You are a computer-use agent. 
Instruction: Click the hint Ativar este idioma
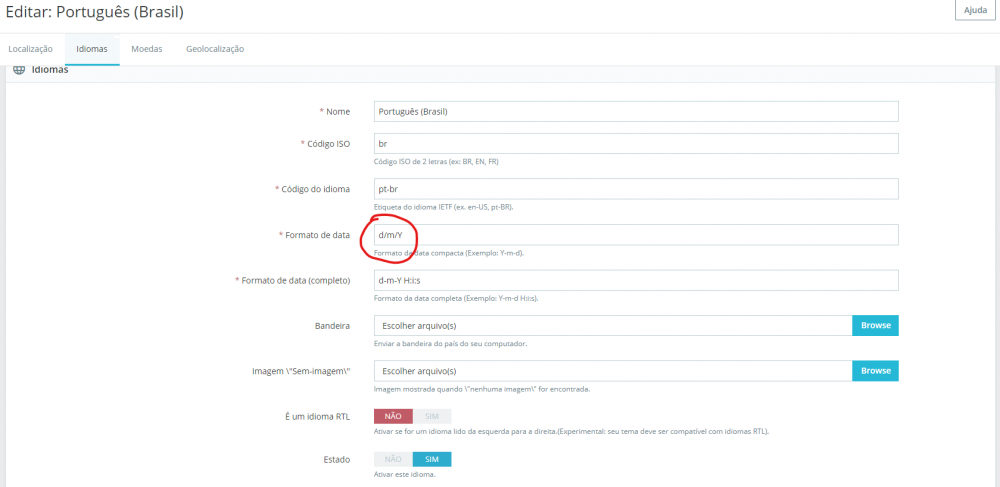[405, 475]
